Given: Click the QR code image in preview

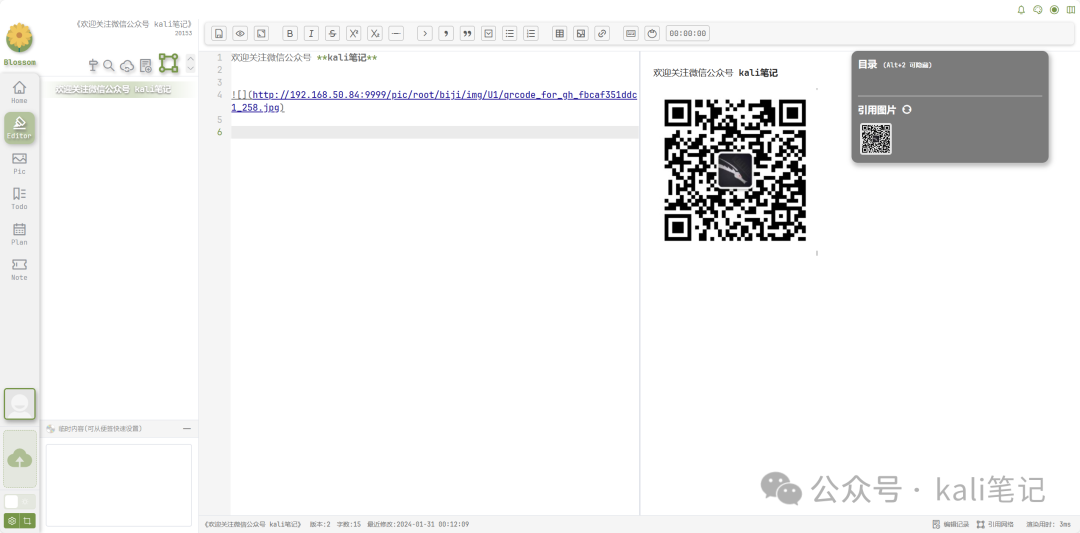Looking at the screenshot, I should point(735,170).
